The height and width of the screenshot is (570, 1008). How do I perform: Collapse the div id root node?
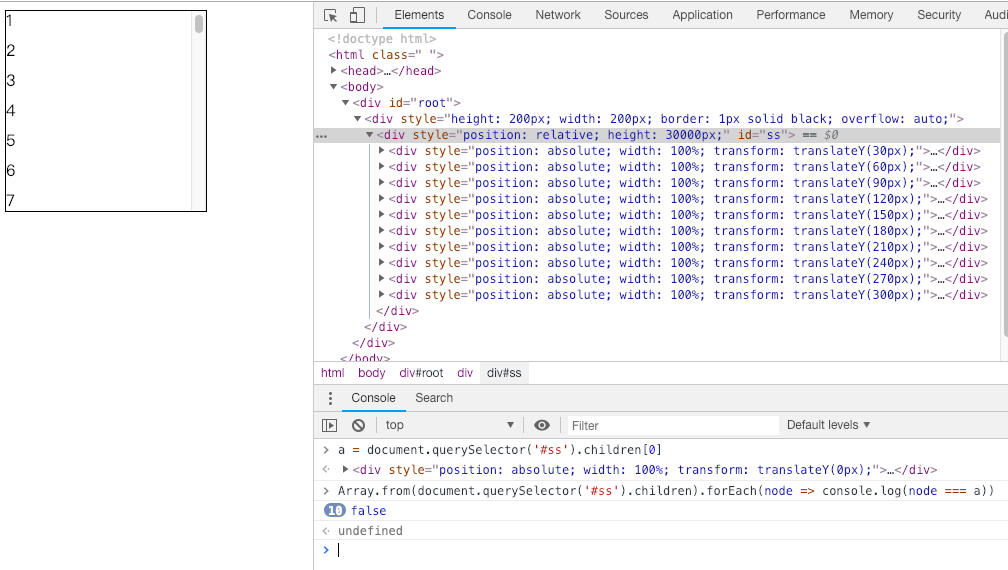345,103
